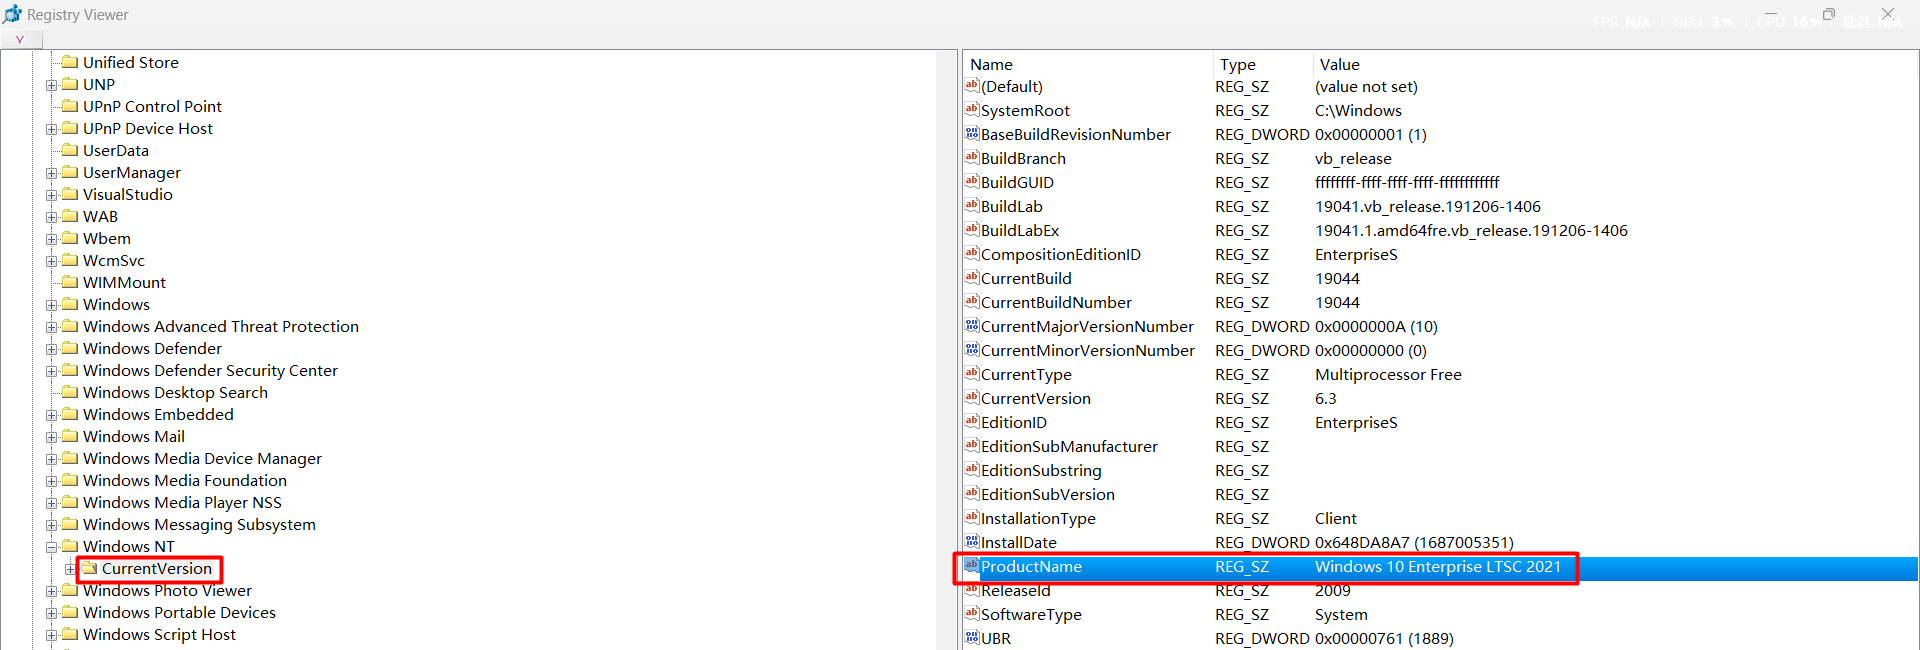The width and height of the screenshot is (1920, 650).
Task: Click the SoftwareType string value icon
Action: (972, 614)
